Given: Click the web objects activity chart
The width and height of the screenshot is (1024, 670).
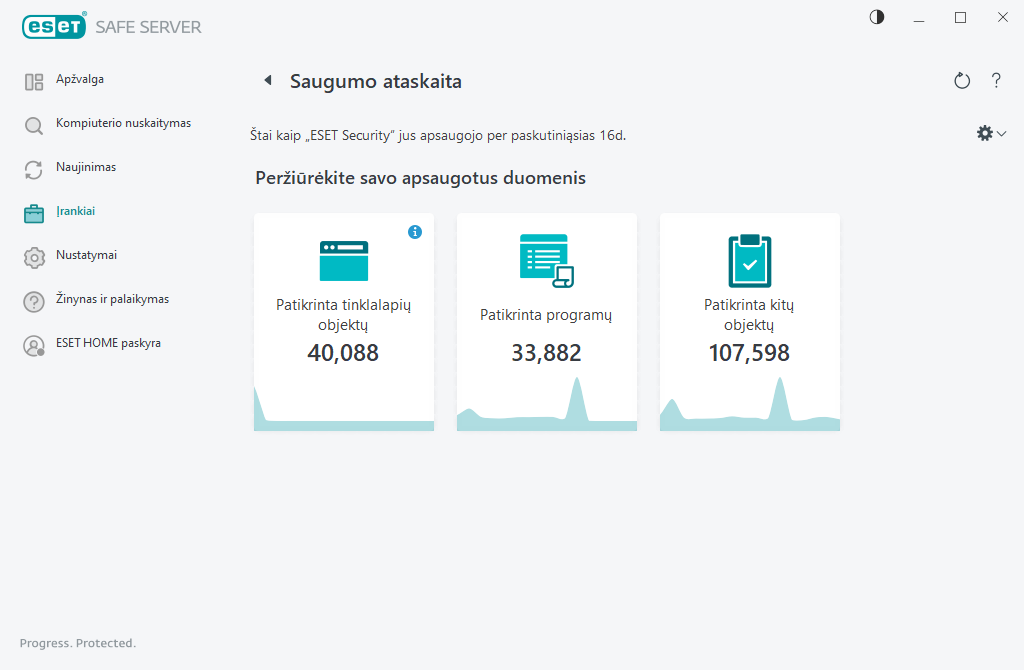Looking at the screenshot, I should [344, 409].
